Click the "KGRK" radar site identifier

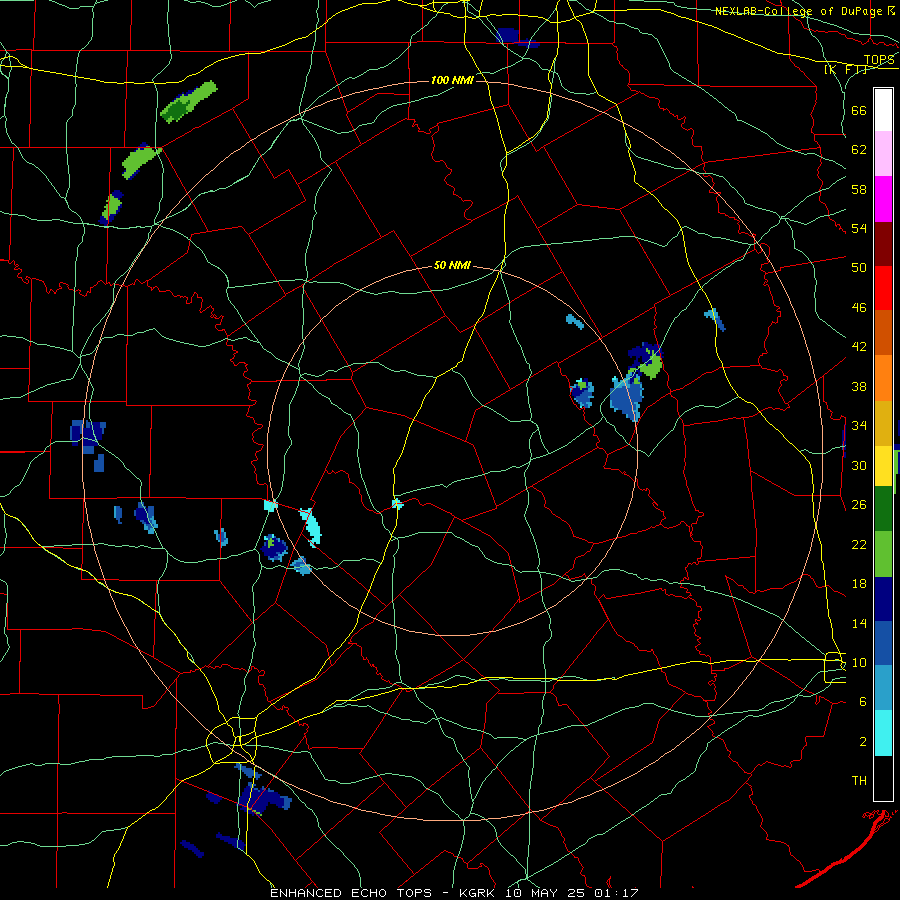(x=478, y=893)
